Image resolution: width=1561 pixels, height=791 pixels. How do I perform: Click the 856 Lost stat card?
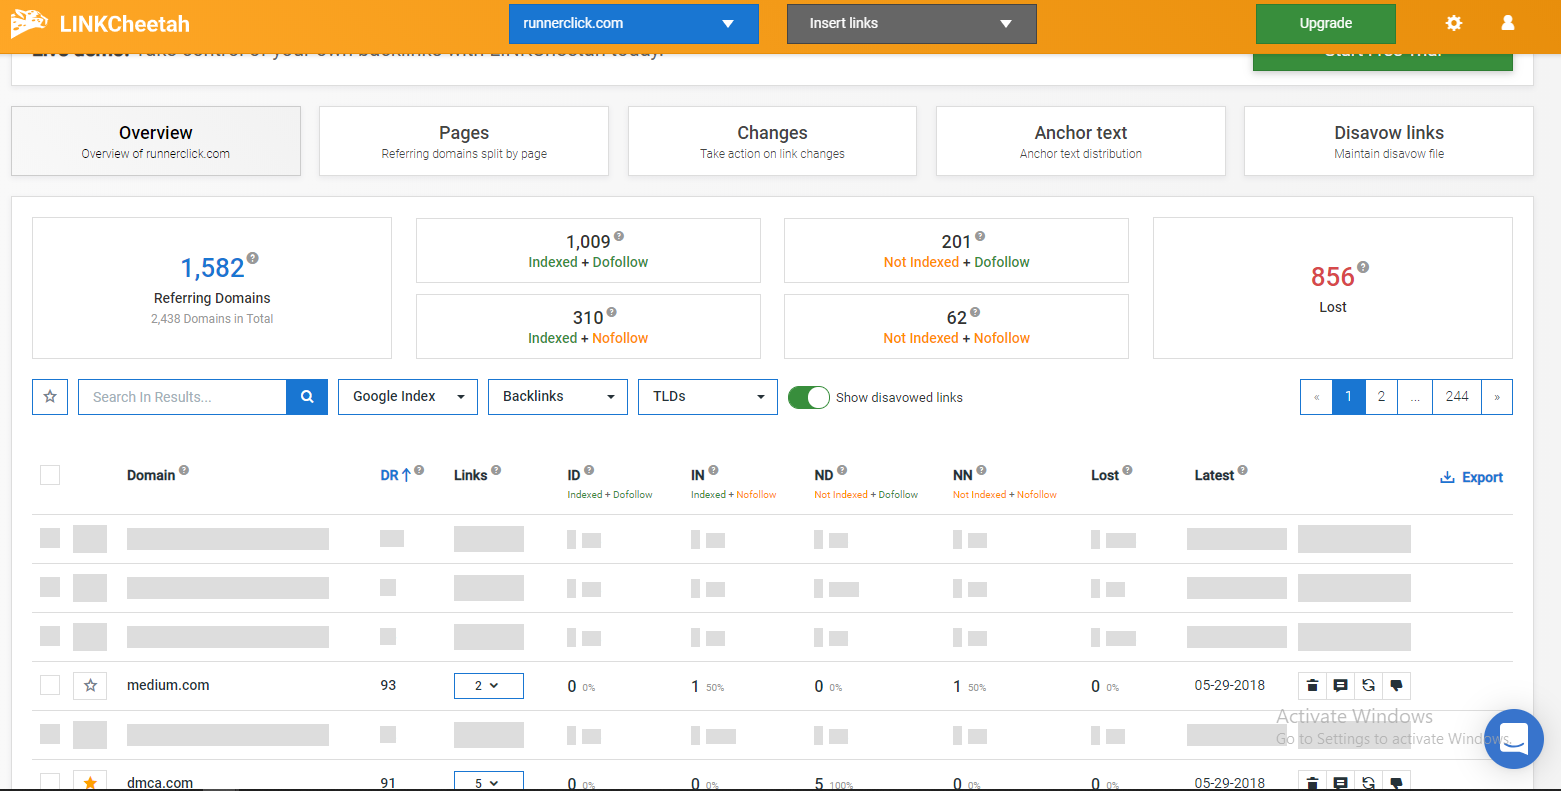(x=1333, y=288)
